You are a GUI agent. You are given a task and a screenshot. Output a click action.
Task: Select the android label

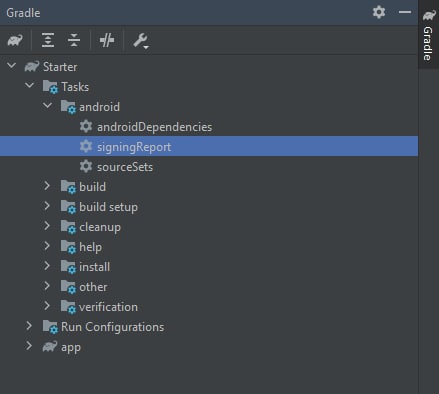[99, 107]
